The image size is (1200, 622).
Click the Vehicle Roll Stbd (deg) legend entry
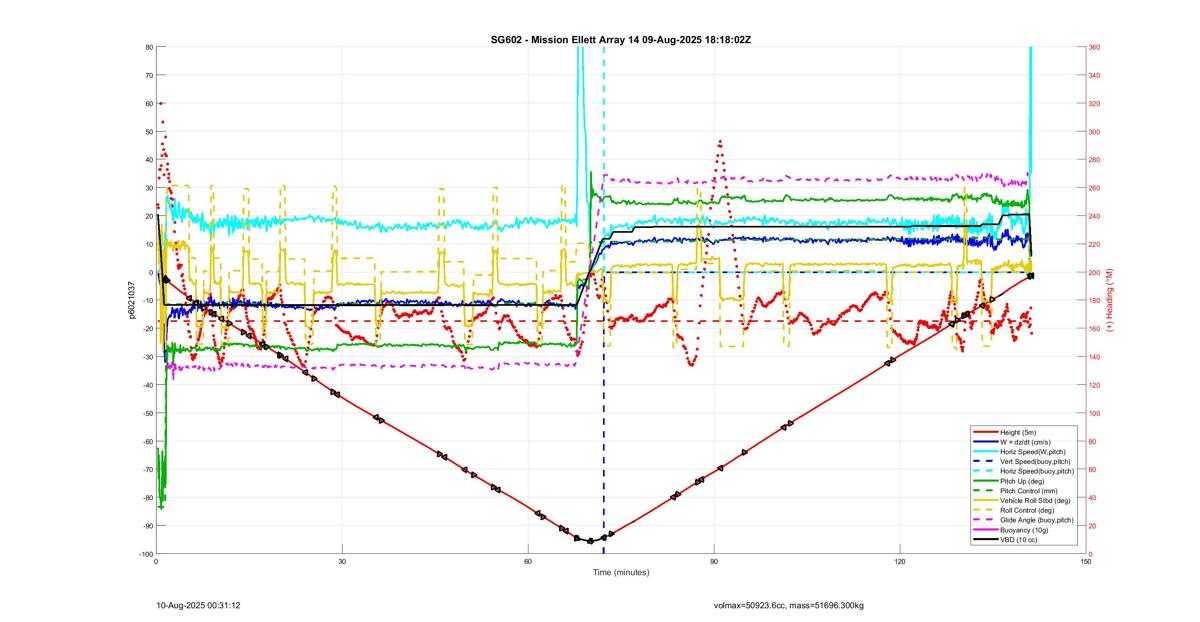coord(1035,500)
